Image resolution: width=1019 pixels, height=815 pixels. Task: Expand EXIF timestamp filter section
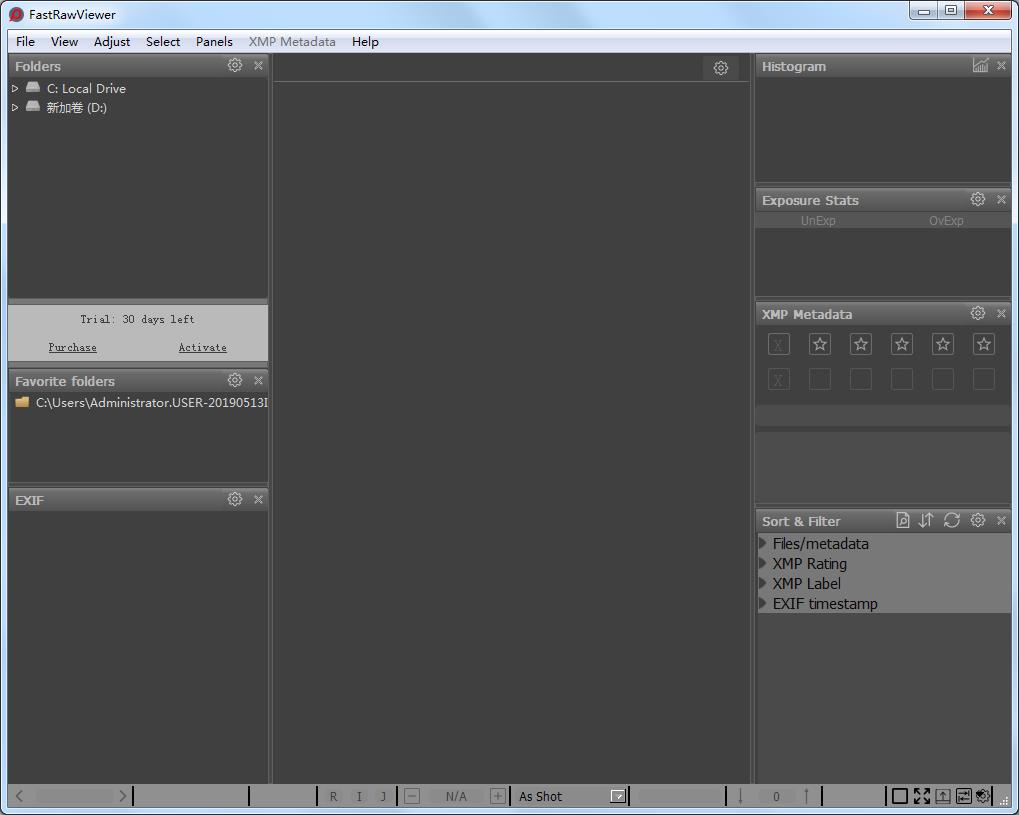tap(763, 603)
